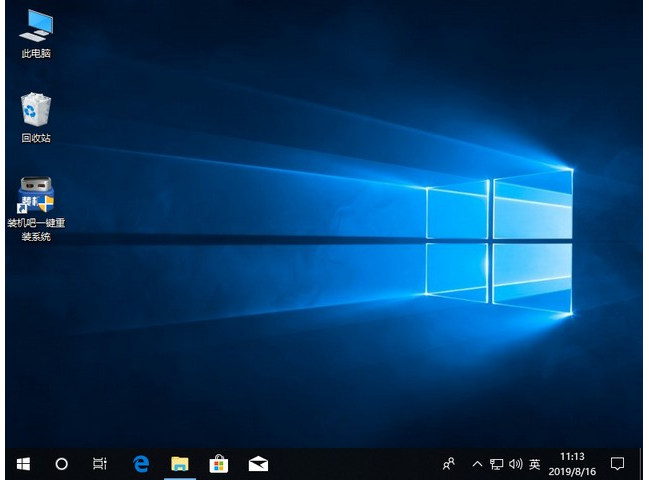Open Microsoft Store from the taskbar
Image resolution: width=649 pixels, height=486 pixels.
(218, 464)
